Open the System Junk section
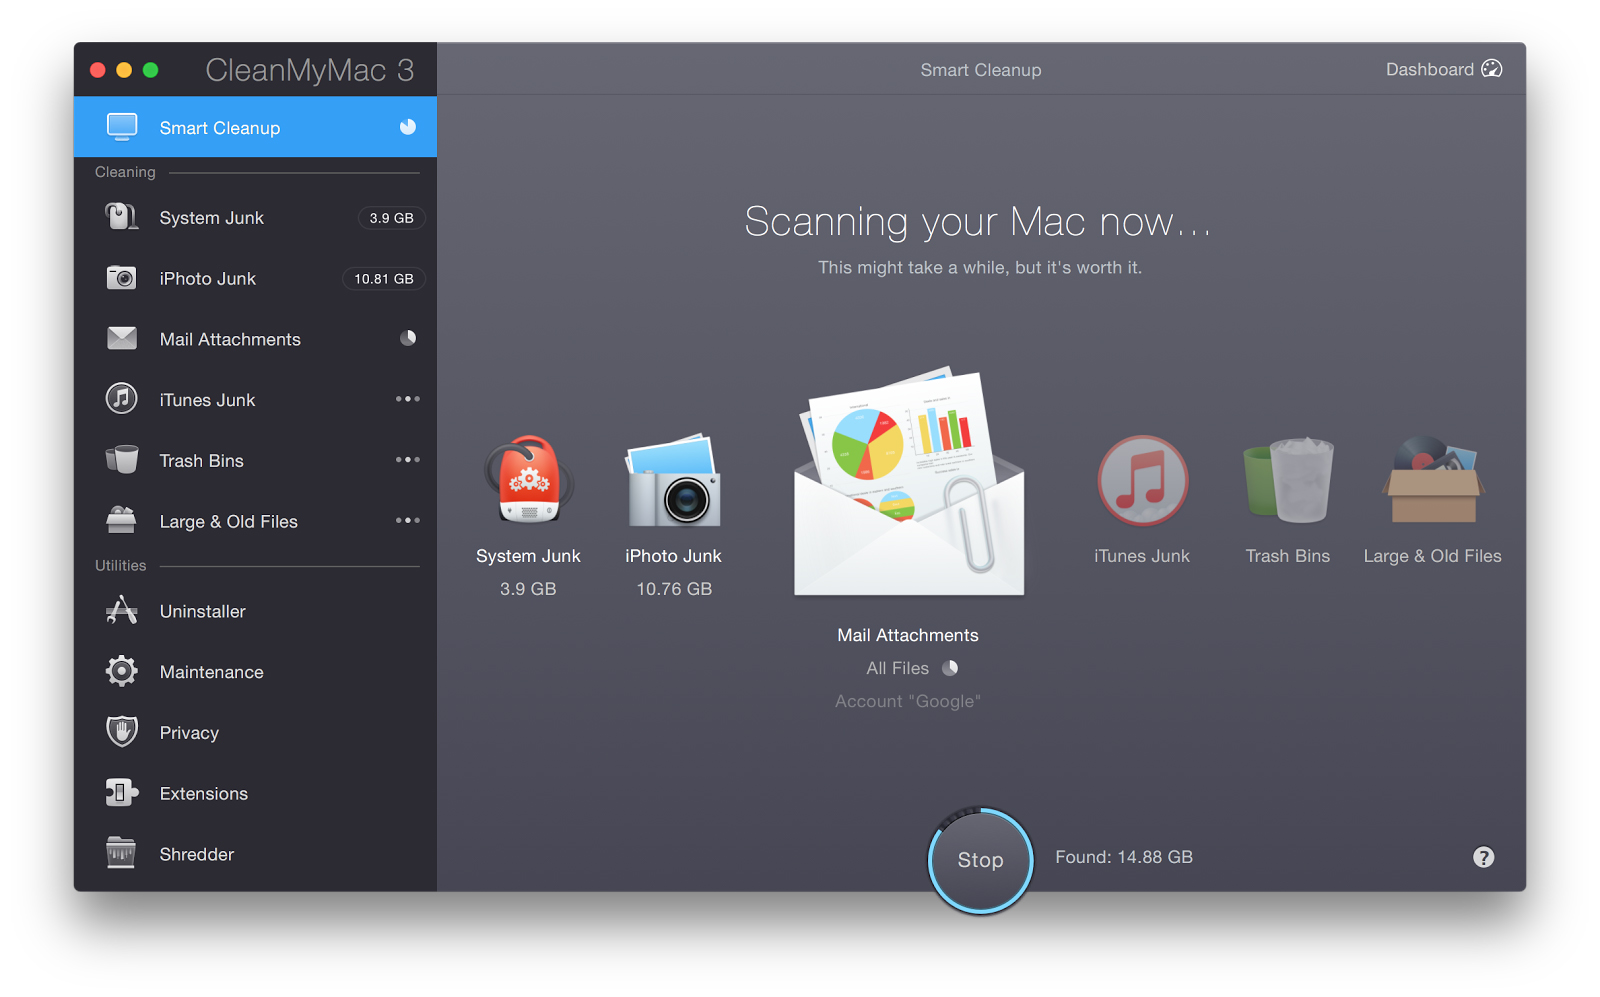The height and width of the screenshot is (997, 1600). [255, 218]
